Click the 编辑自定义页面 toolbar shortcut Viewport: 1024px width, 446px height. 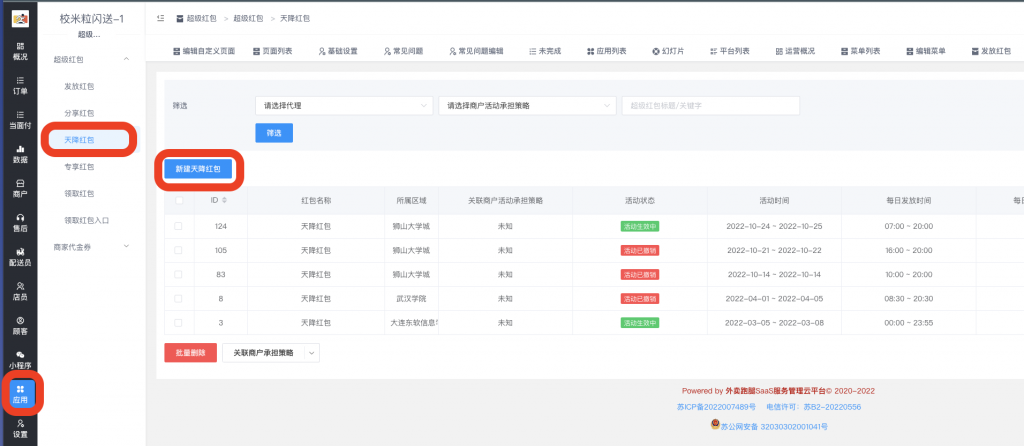pyautogui.click(x=204, y=51)
